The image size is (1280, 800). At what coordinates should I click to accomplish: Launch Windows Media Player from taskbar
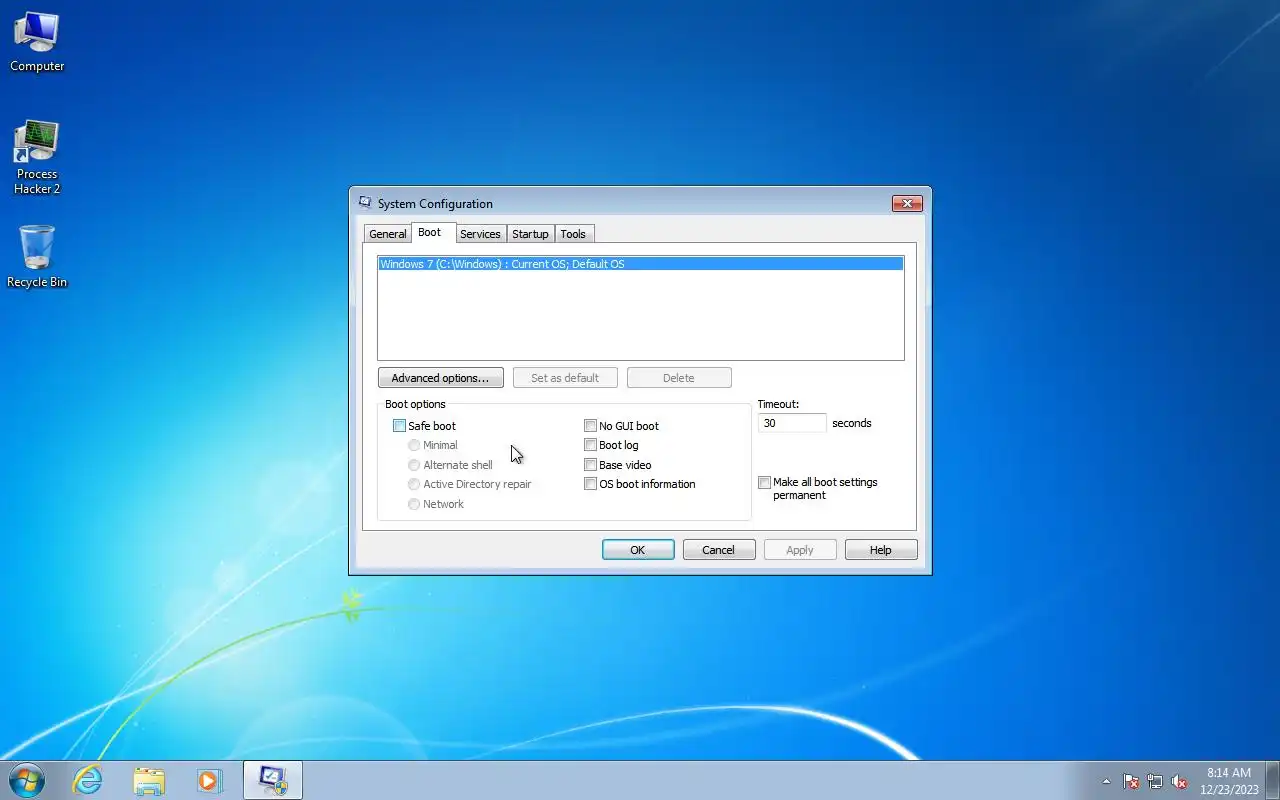coord(210,780)
